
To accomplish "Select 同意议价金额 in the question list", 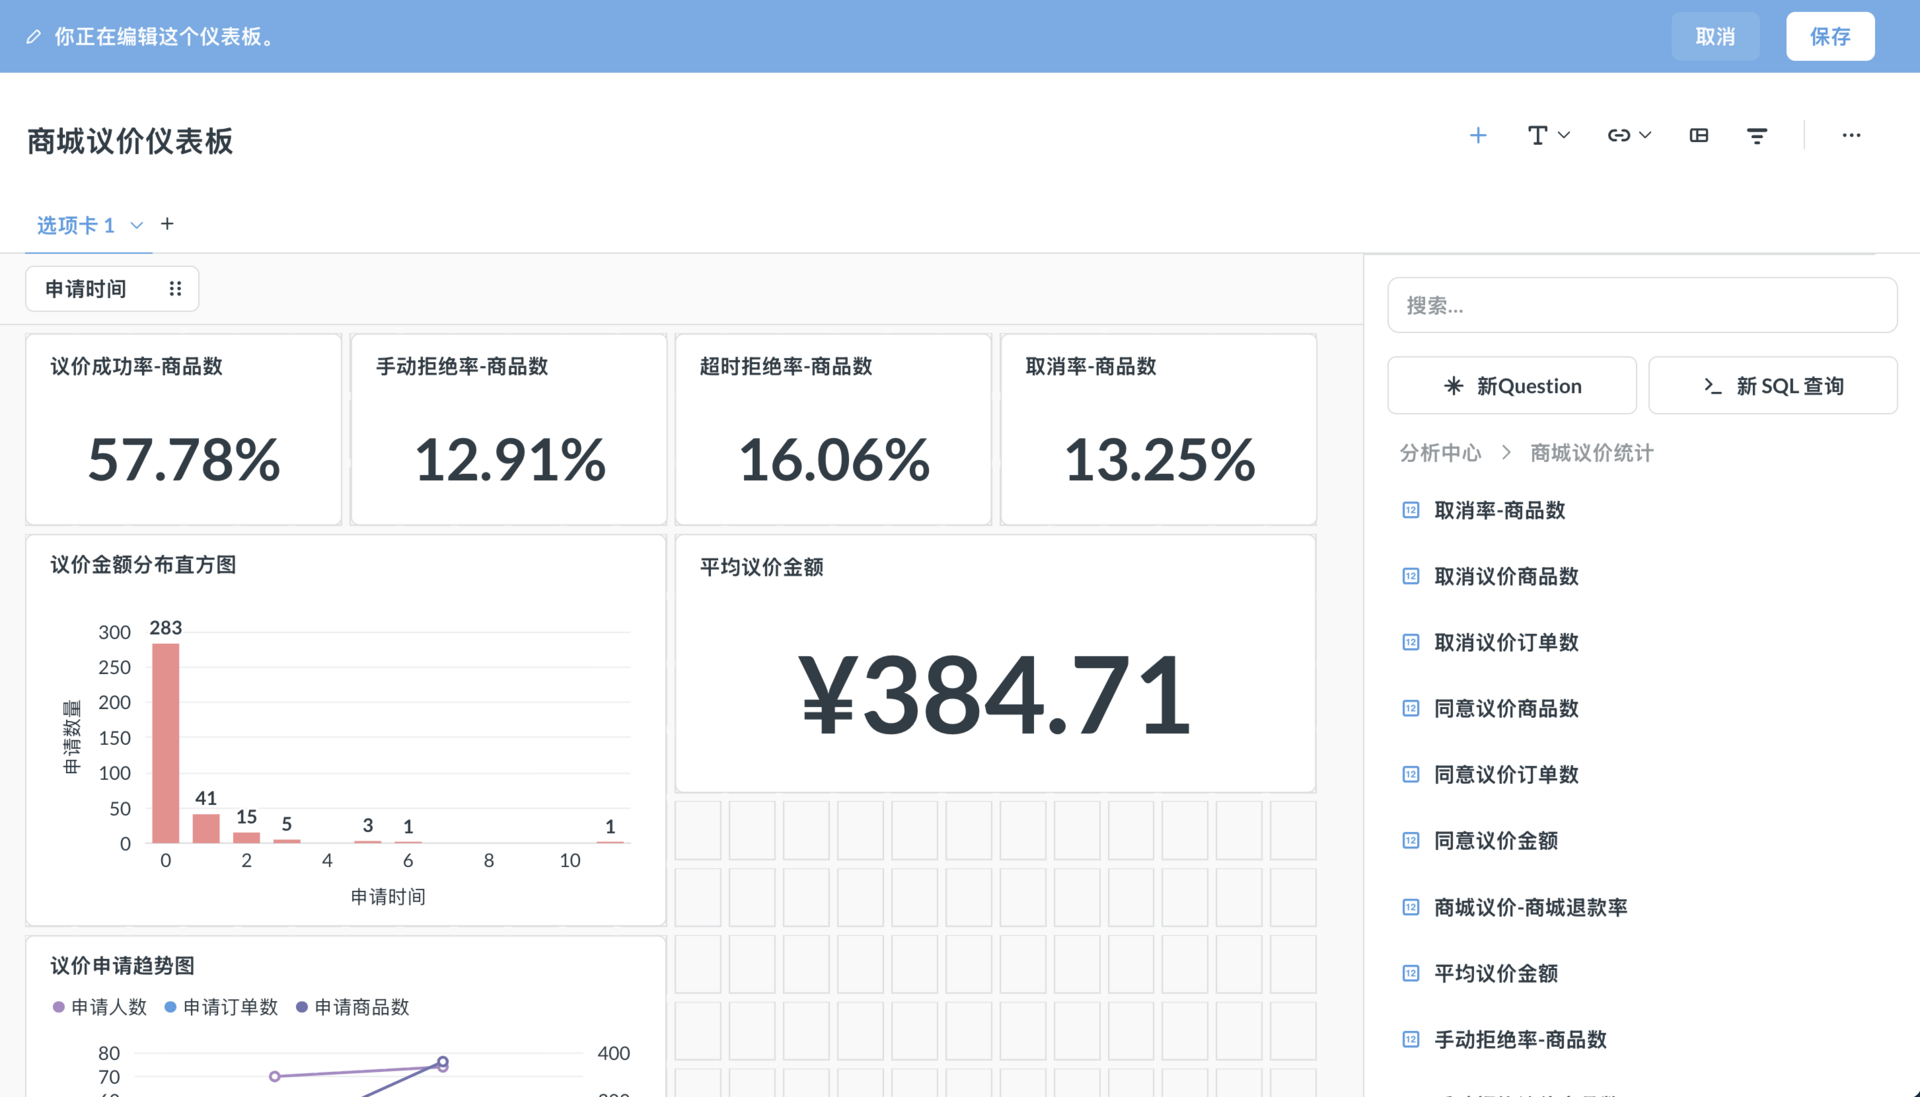I will (x=1495, y=841).
